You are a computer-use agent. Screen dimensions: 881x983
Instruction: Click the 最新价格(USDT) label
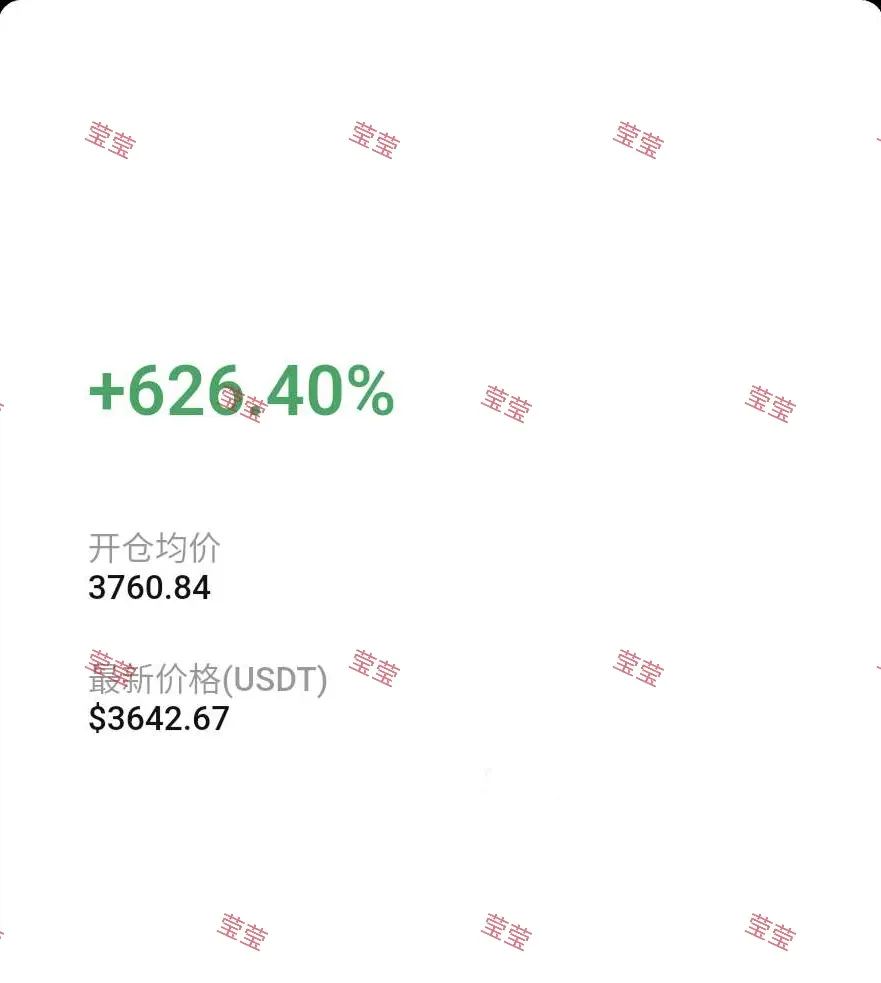click(208, 679)
